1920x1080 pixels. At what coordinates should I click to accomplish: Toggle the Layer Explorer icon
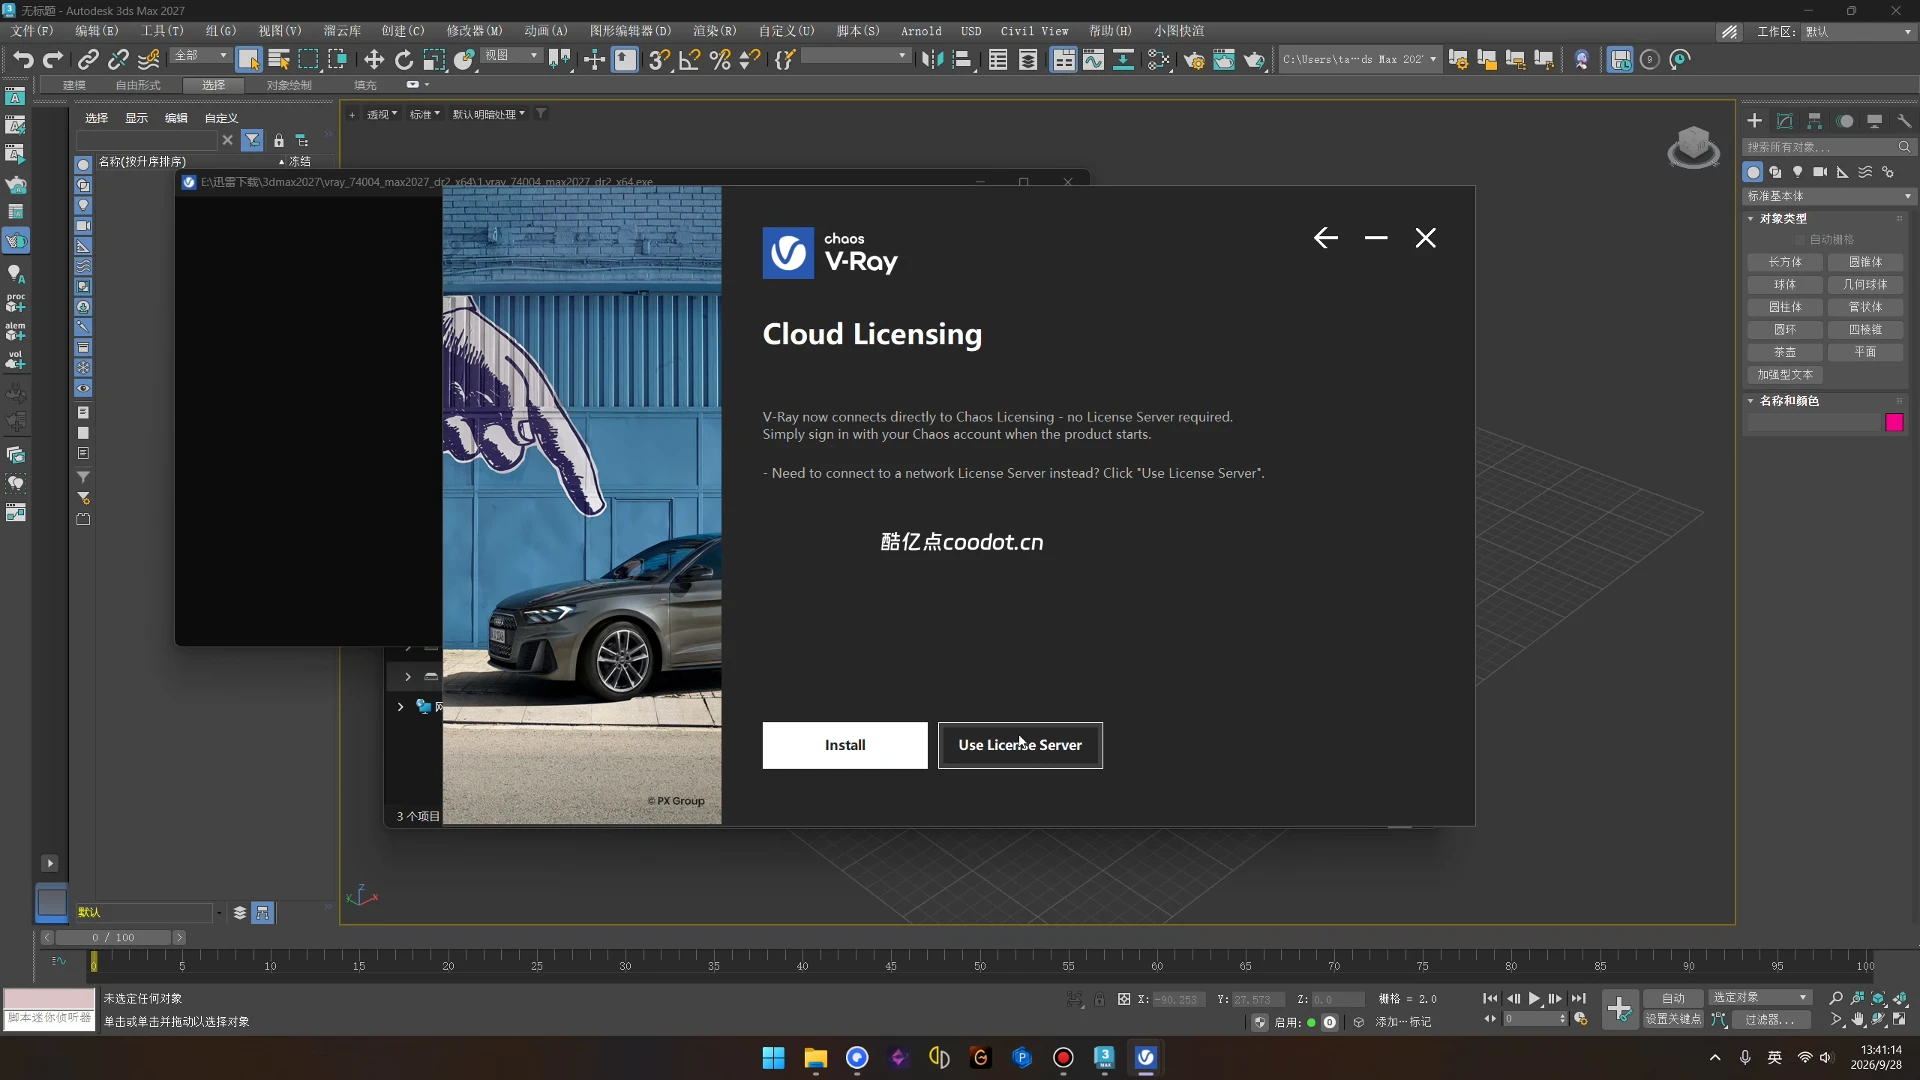pyautogui.click(x=1028, y=60)
